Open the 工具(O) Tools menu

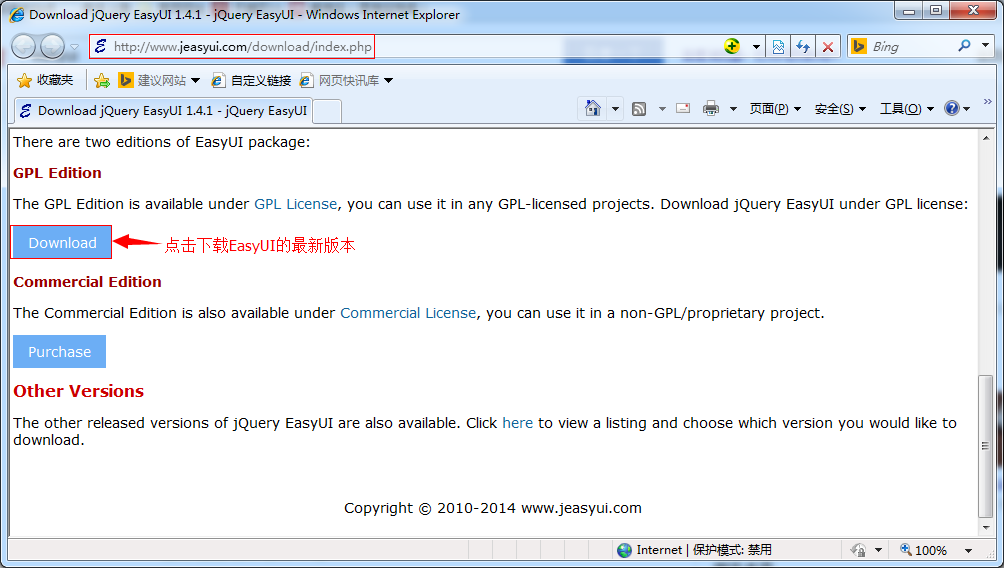(907, 109)
